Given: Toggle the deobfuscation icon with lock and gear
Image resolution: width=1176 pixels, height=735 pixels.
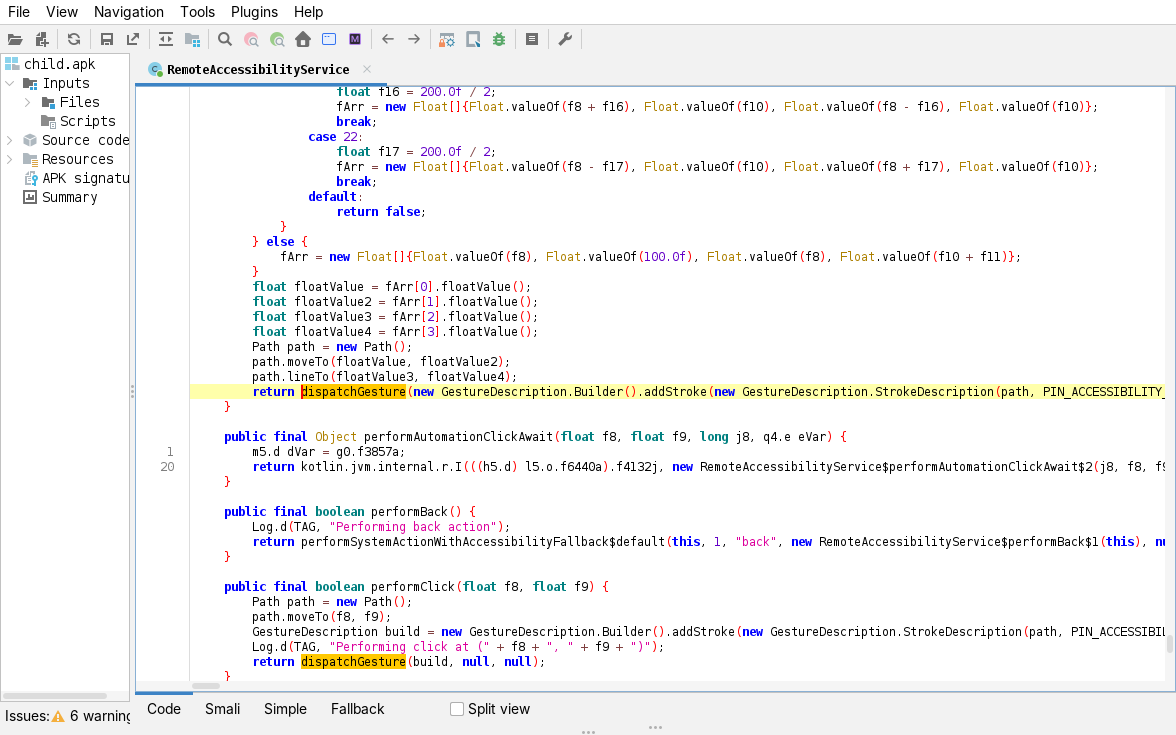Looking at the screenshot, I should [x=447, y=40].
